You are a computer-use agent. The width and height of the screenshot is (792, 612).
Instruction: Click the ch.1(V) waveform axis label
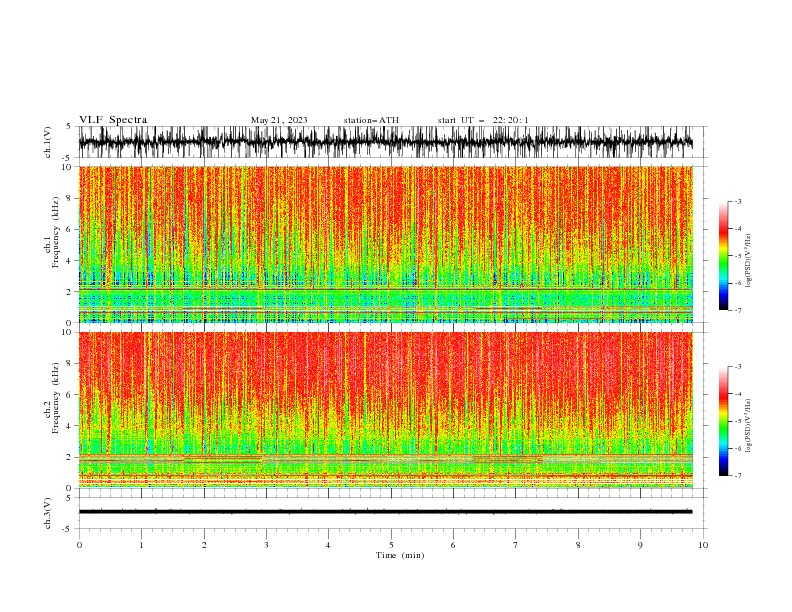pyautogui.click(x=48, y=142)
